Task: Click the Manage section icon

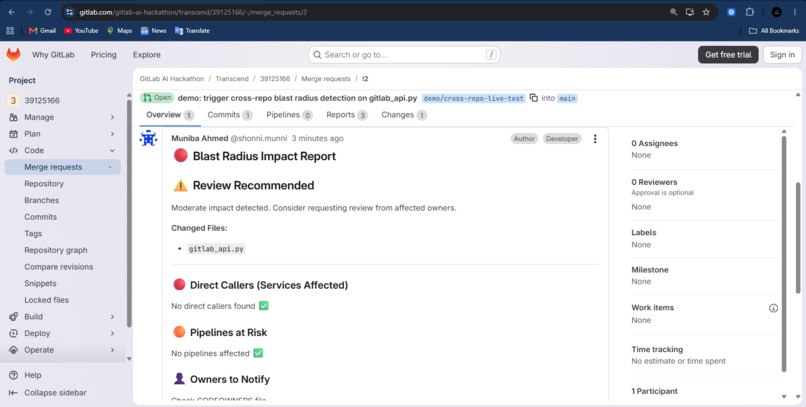Action: click(13, 117)
